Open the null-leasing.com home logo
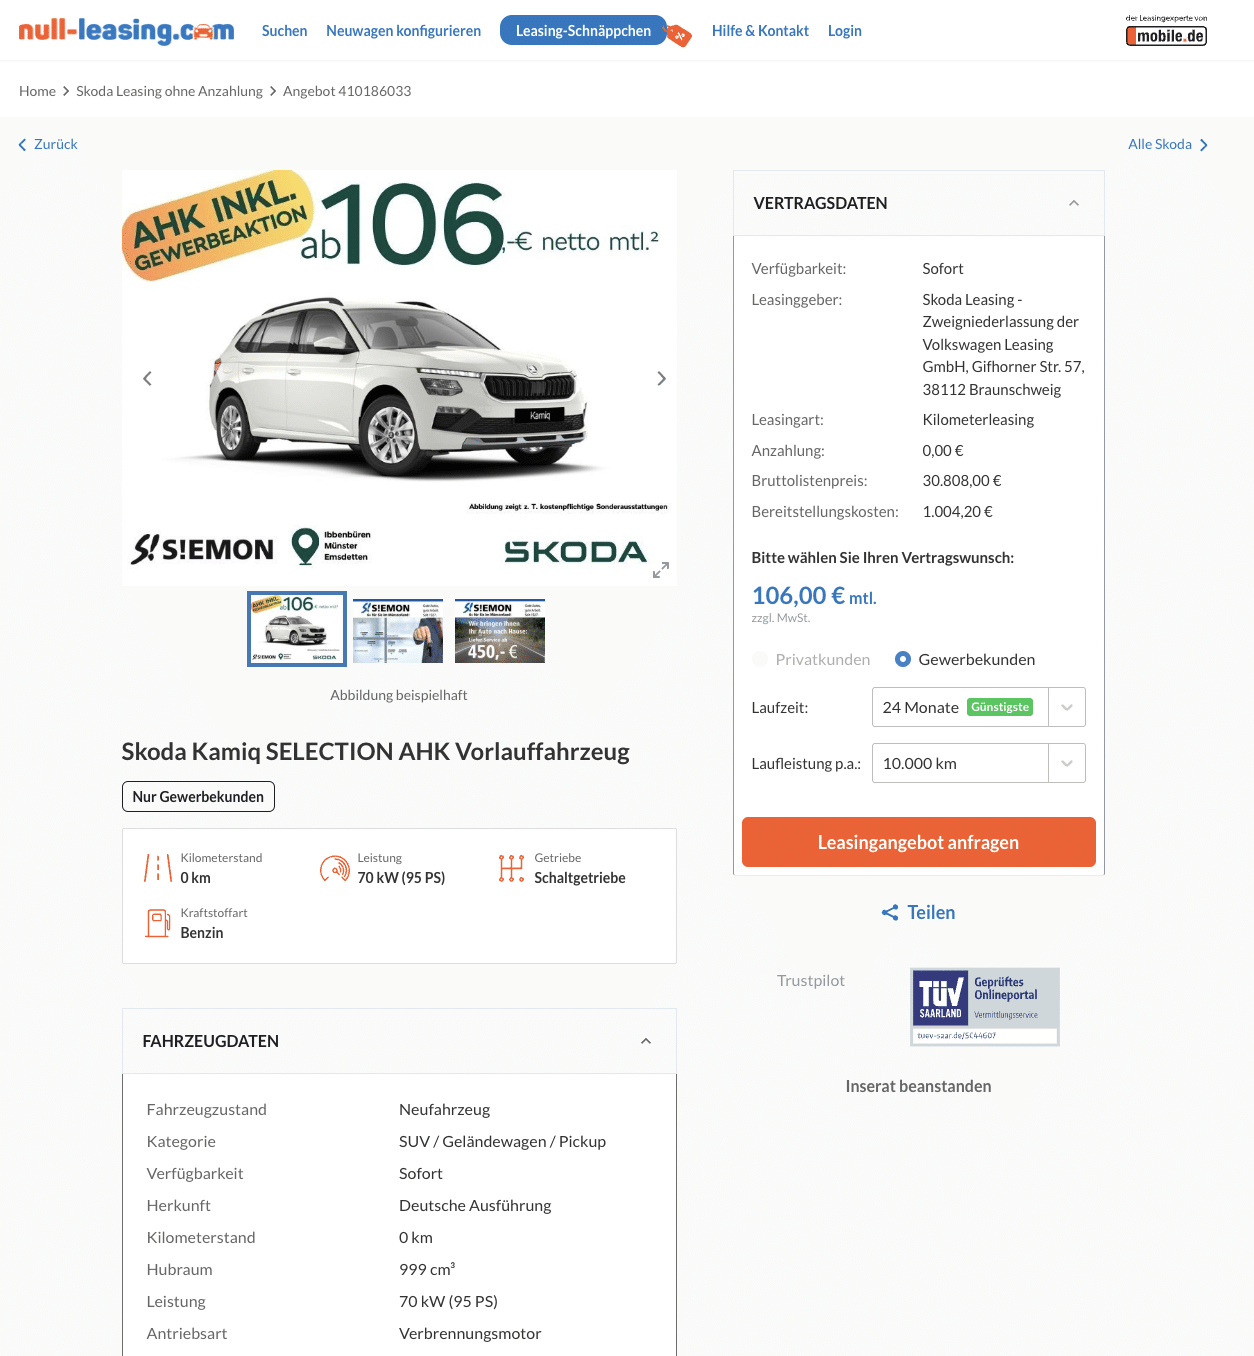The width and height of the screenshot is (1254, 1356). coord(126,31)
